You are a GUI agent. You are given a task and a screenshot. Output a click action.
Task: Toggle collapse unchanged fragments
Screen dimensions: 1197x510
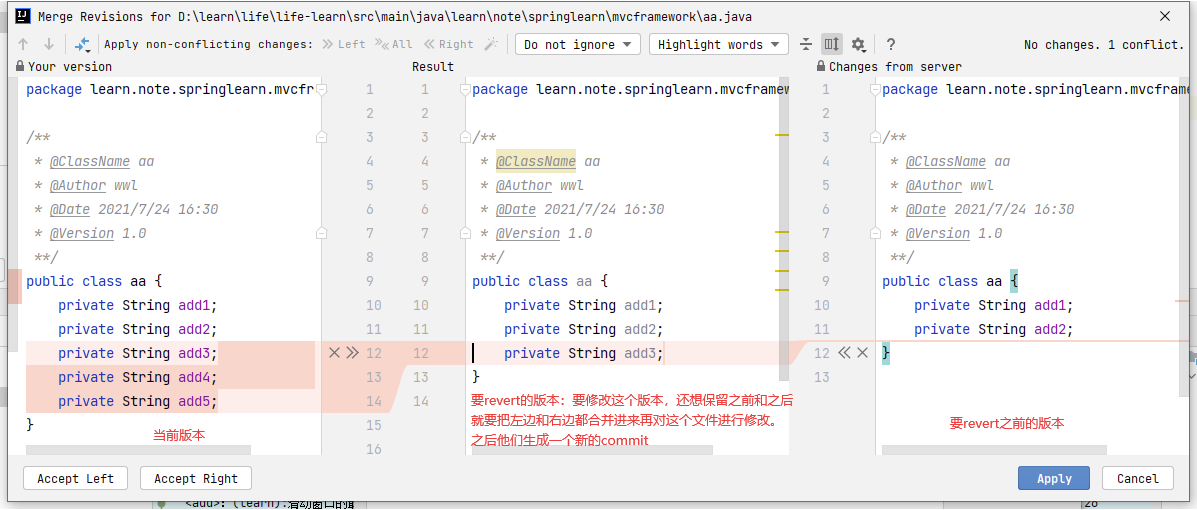point(806,44)
